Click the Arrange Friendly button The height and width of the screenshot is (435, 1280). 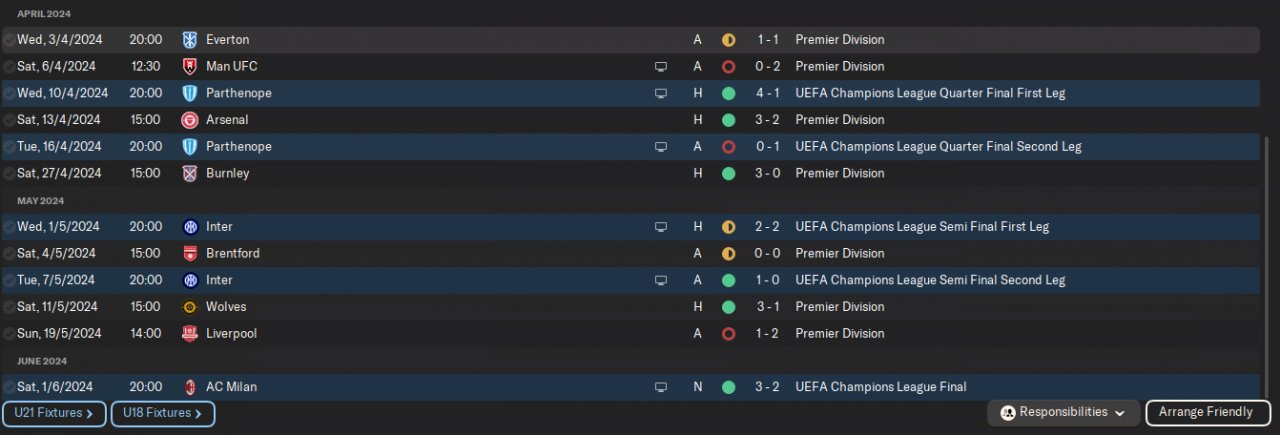point(1208,412)
